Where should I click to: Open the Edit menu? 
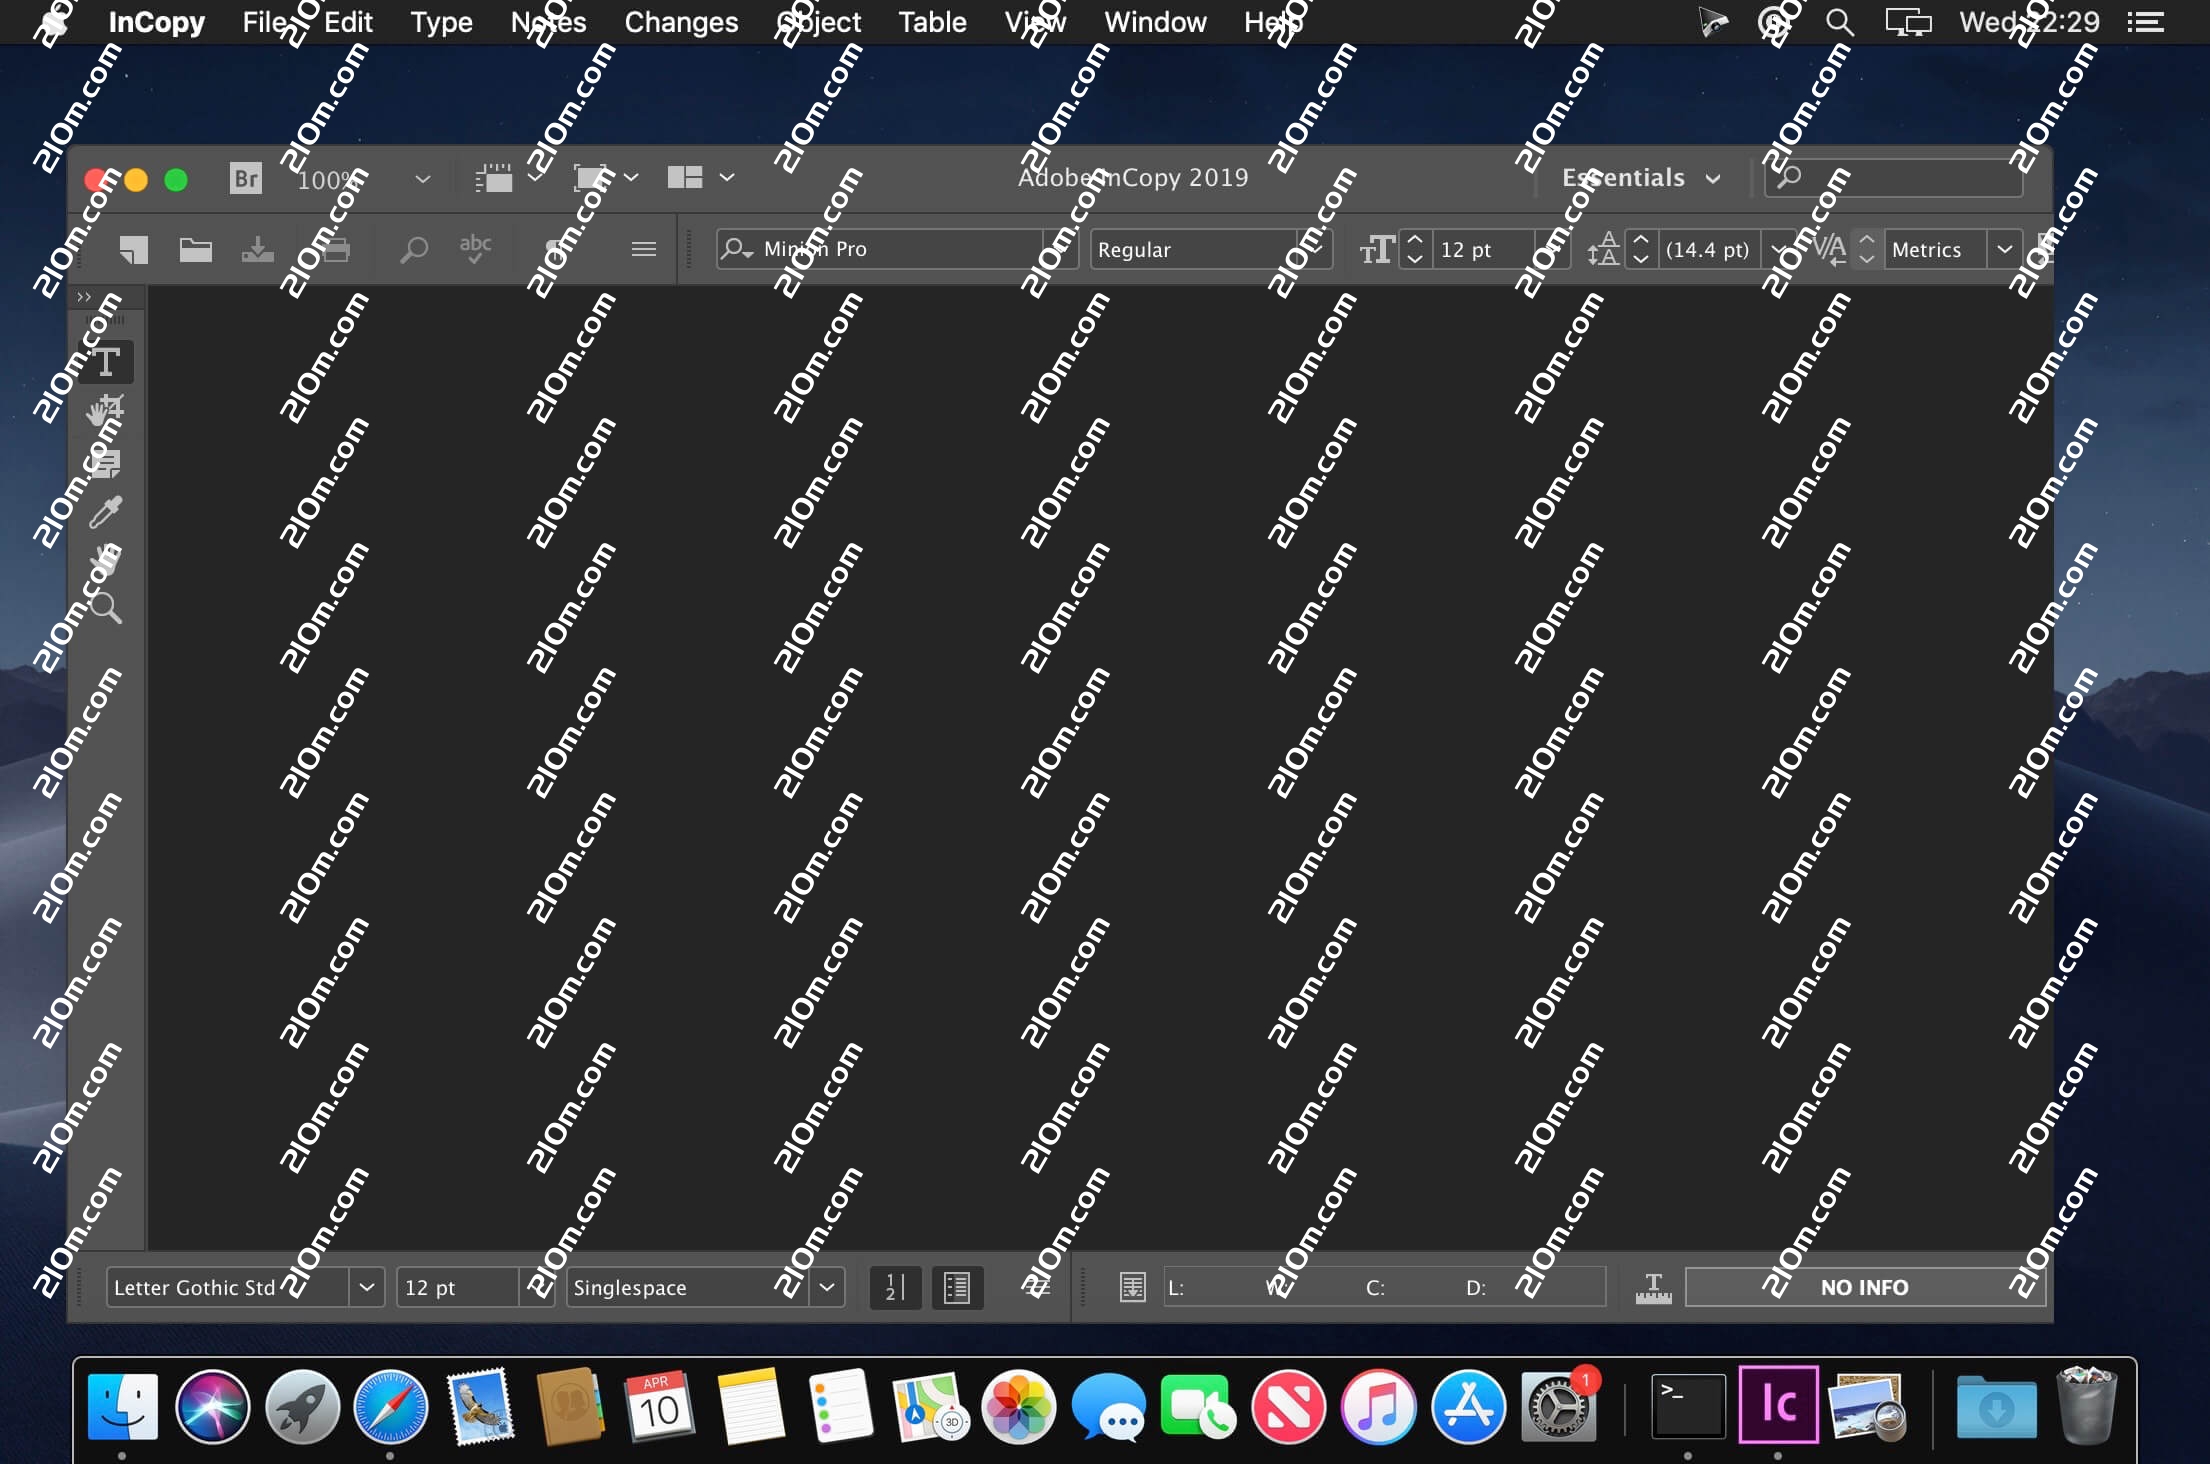point(348,22)
